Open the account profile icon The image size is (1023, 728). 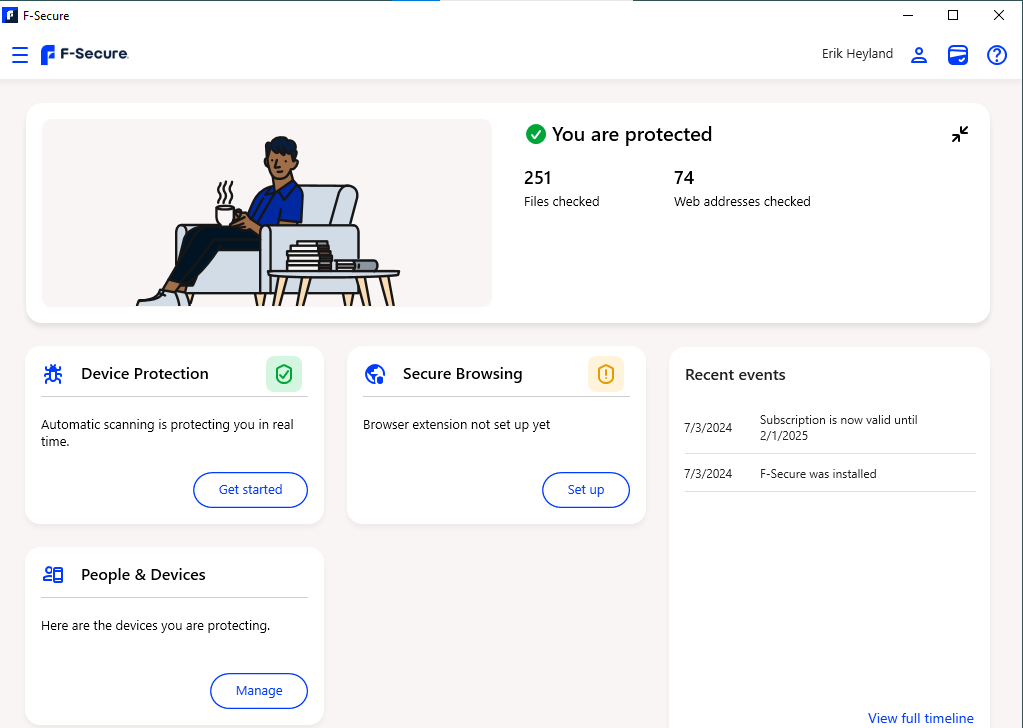[x=918, y=55]
